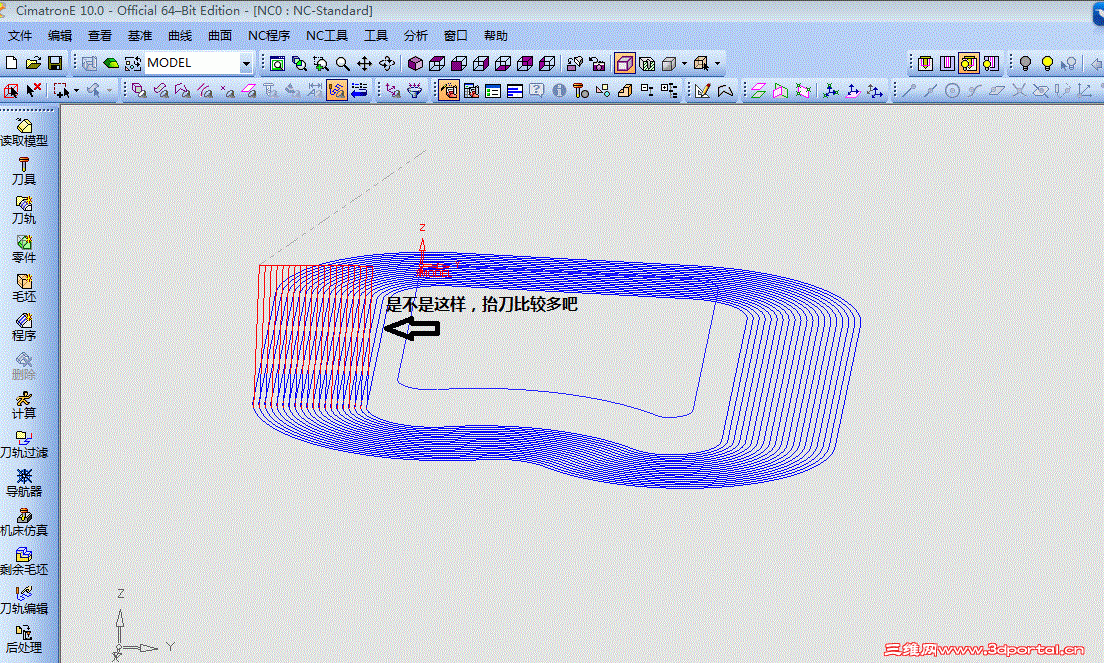Click the dark gray light bulb icon

(1025, 63)
